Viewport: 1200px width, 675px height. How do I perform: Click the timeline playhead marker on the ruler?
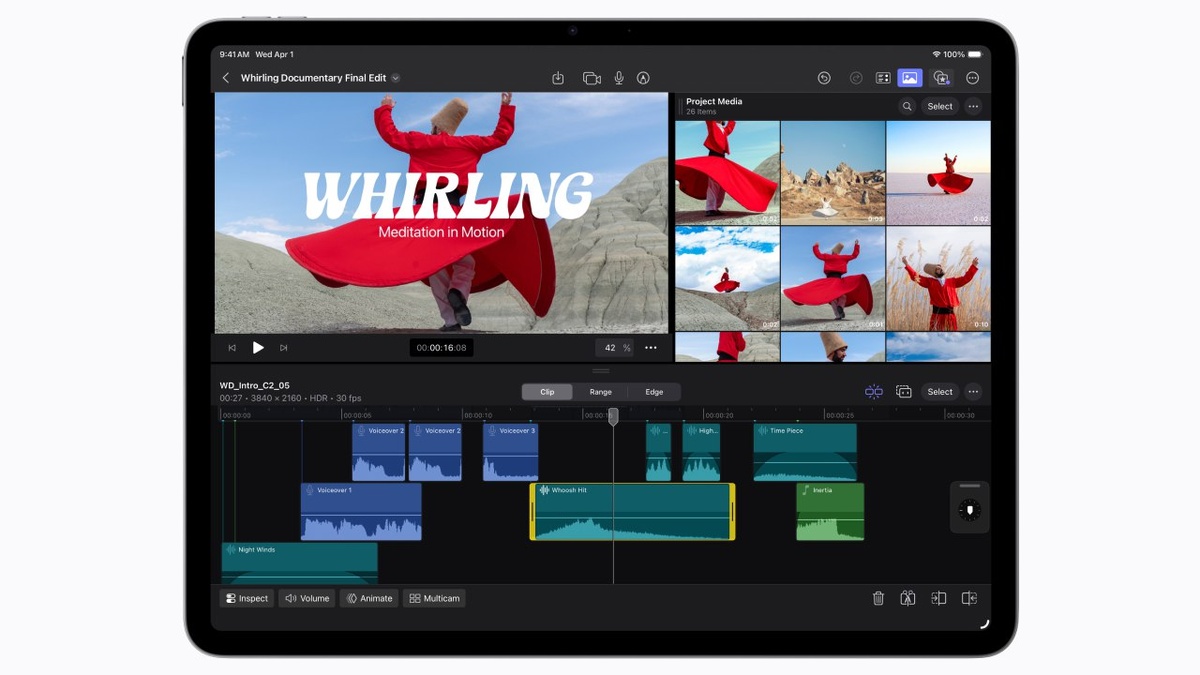[613, 416]
